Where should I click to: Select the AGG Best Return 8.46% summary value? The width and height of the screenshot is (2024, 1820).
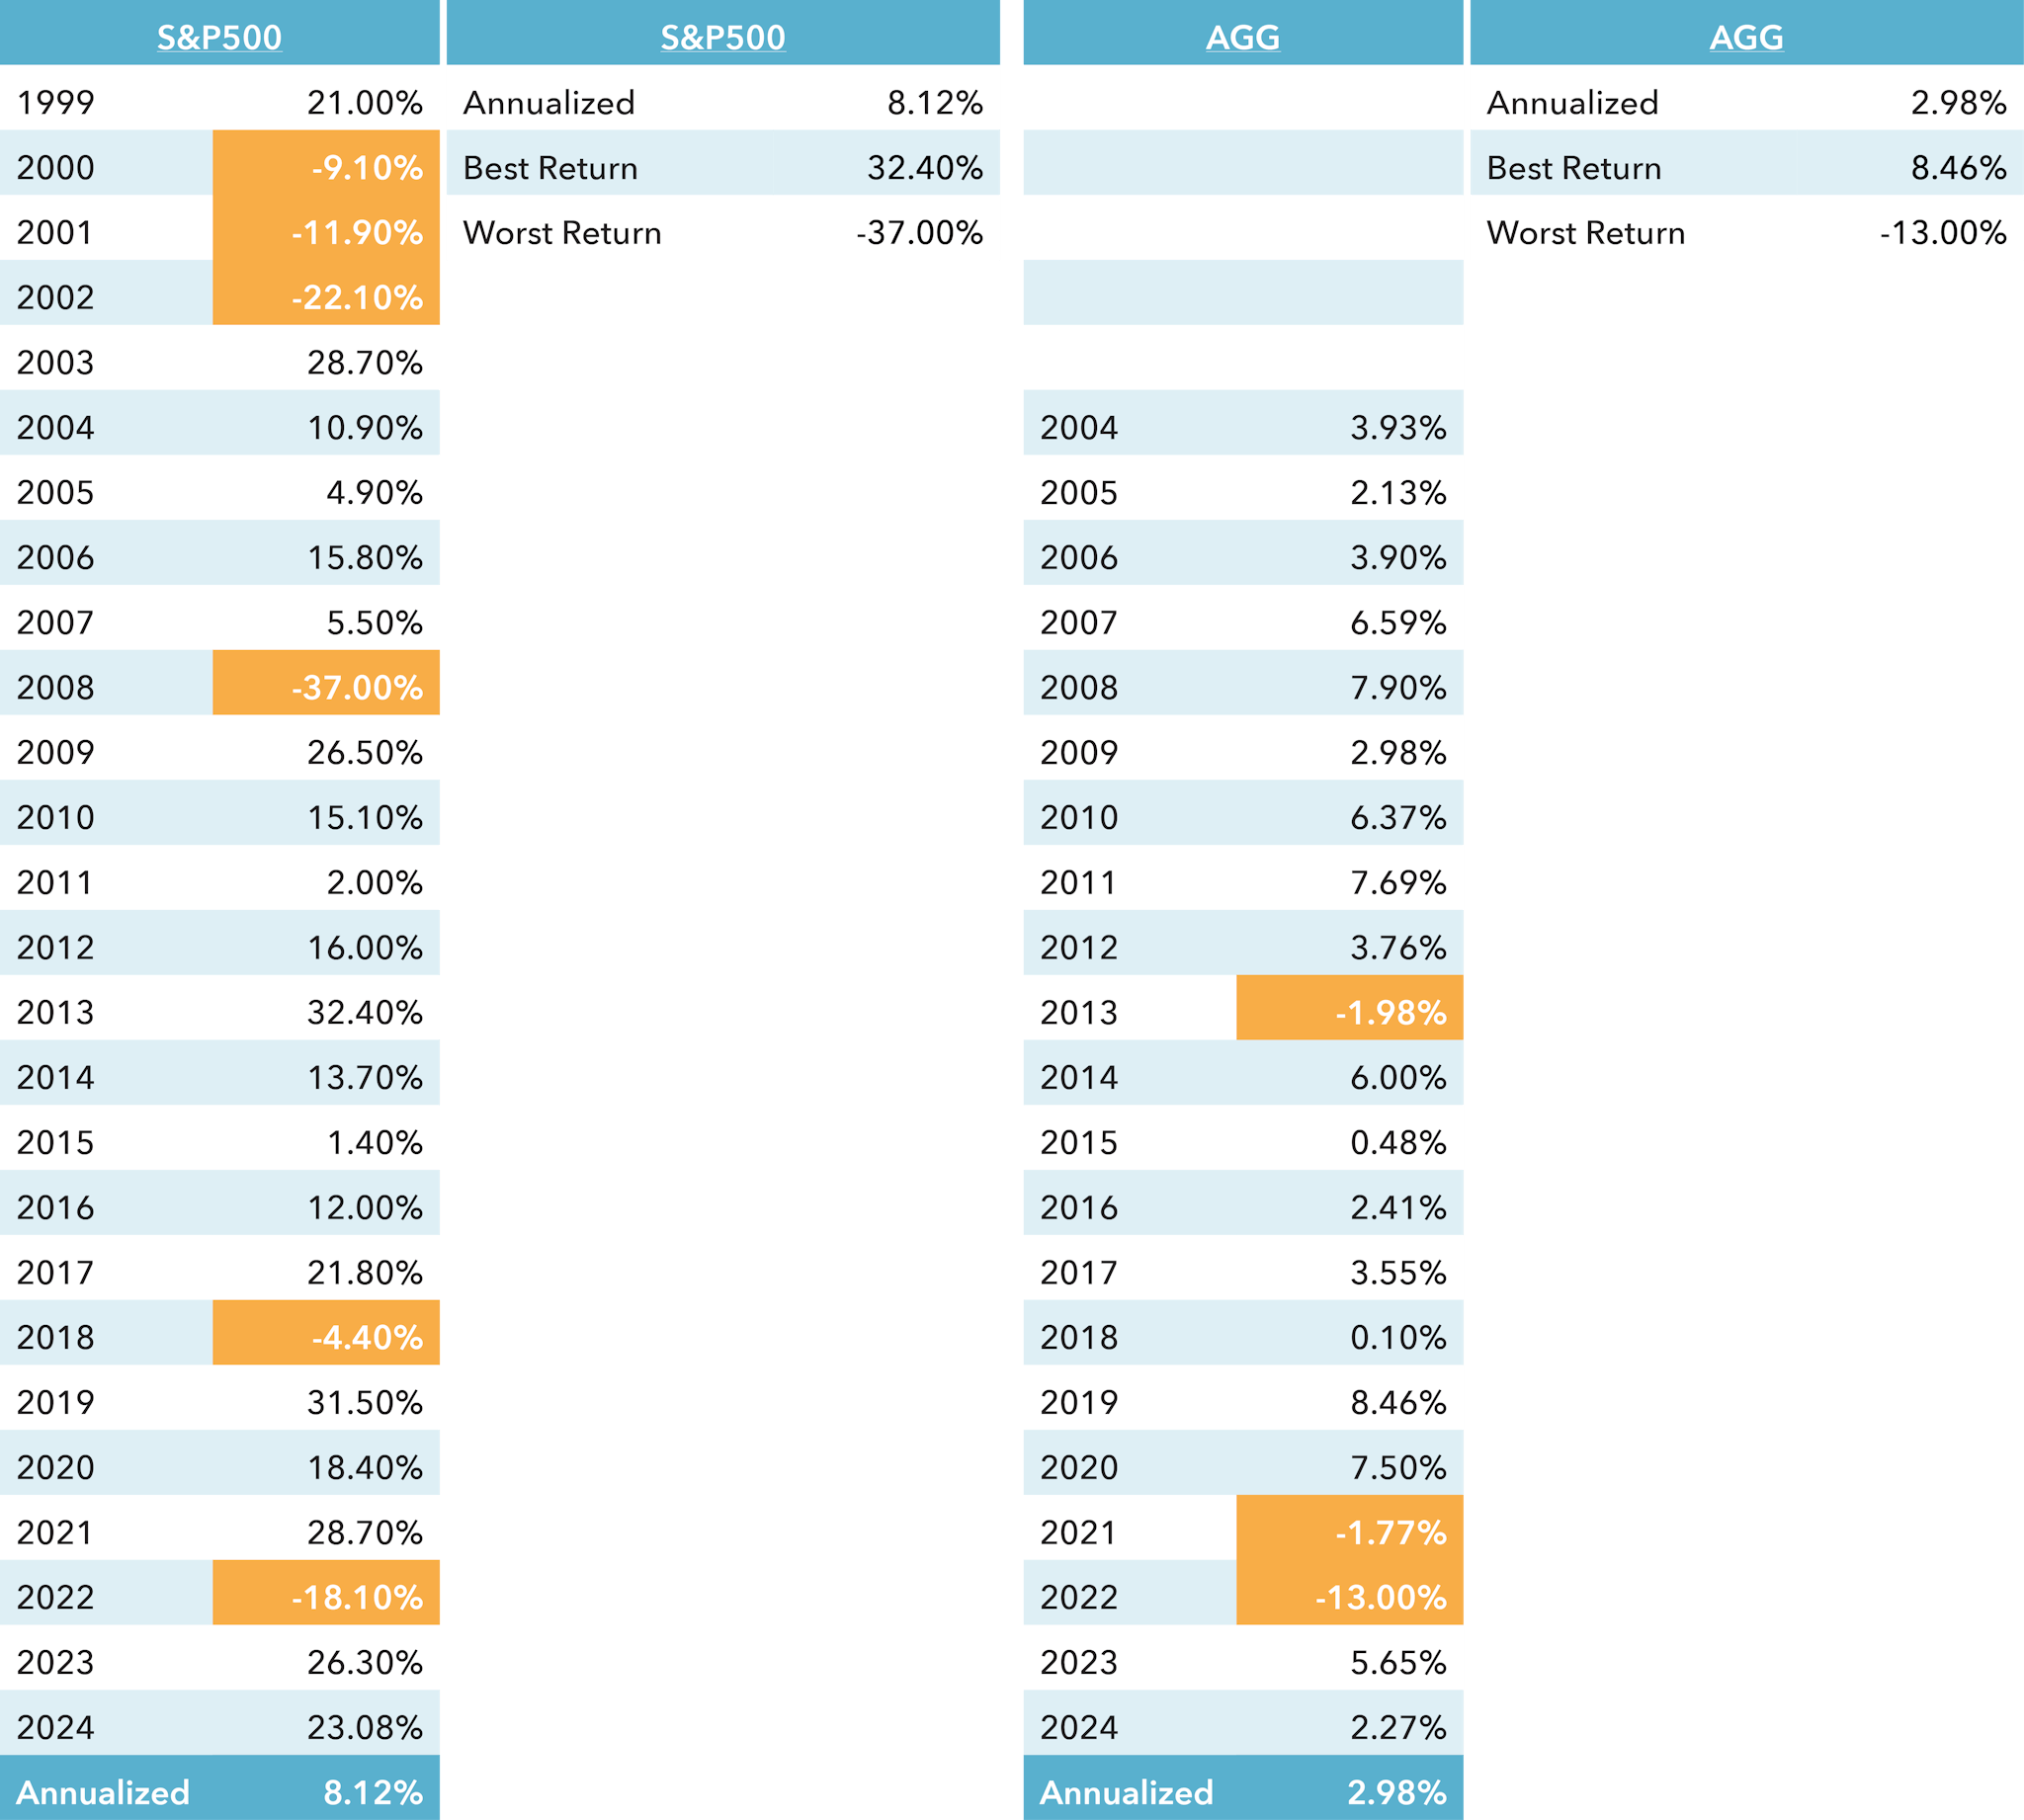[x=1958, y=168]
